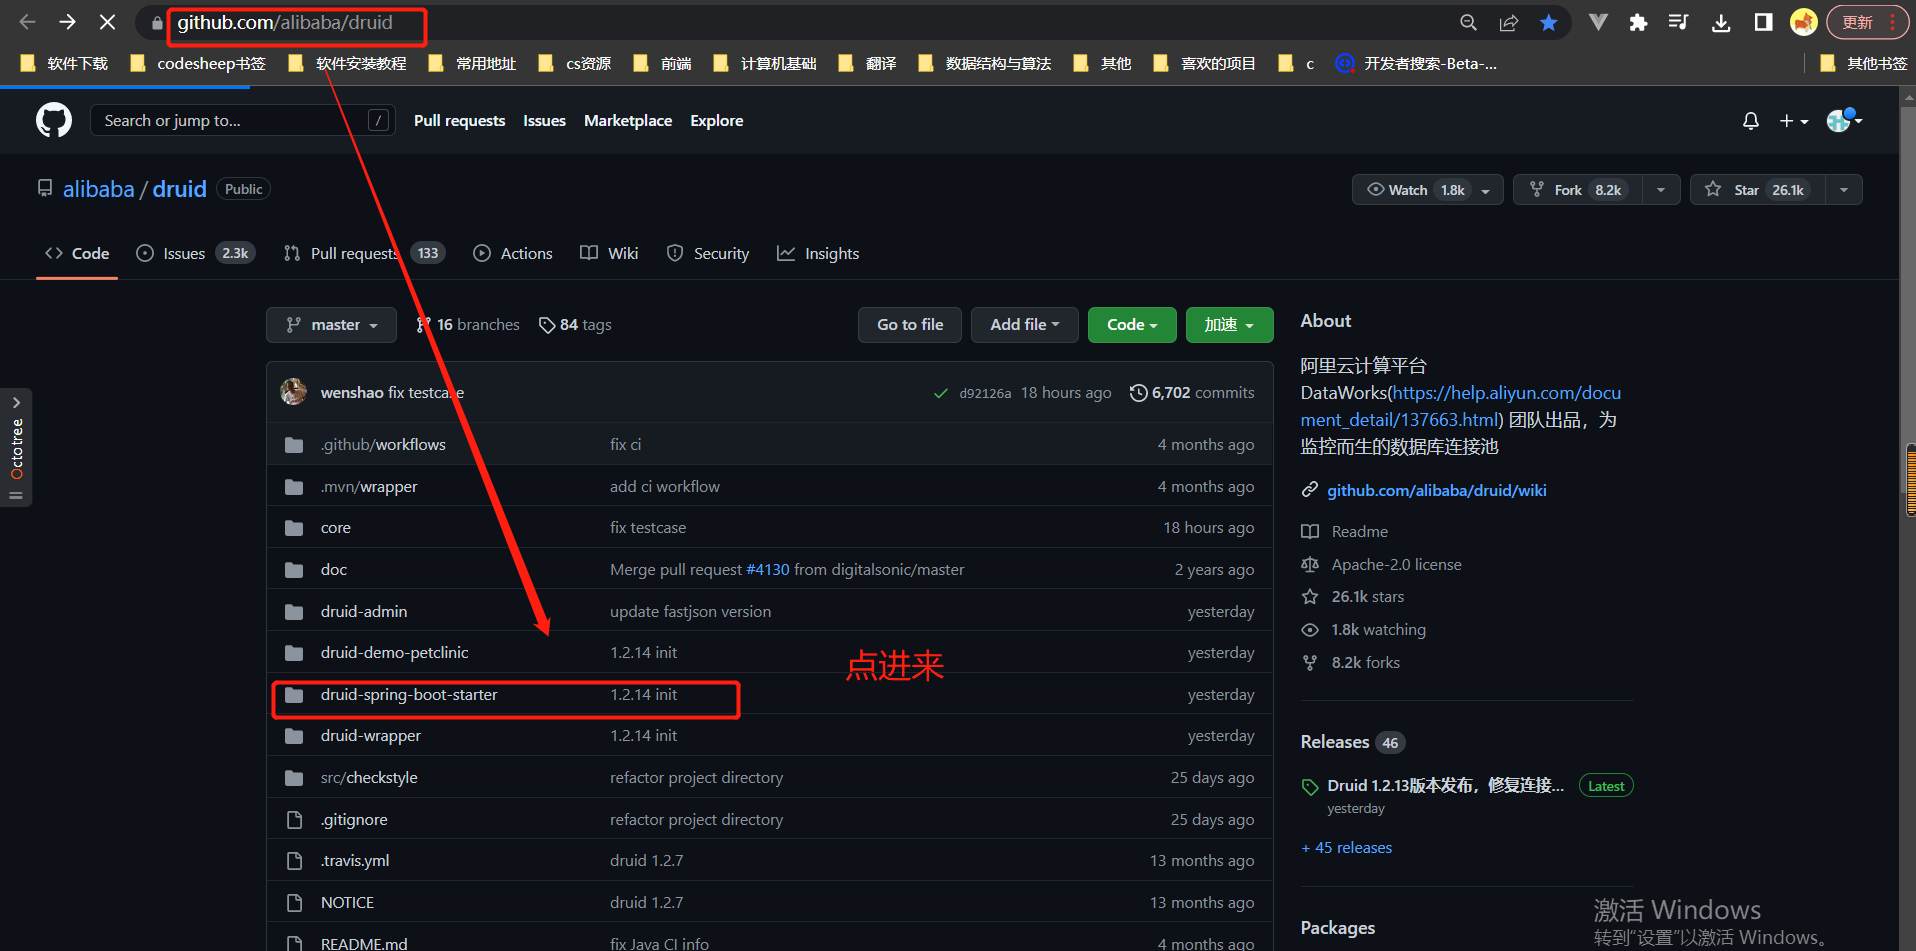Open the Star lists dropdown arrow

[1844, 190]
